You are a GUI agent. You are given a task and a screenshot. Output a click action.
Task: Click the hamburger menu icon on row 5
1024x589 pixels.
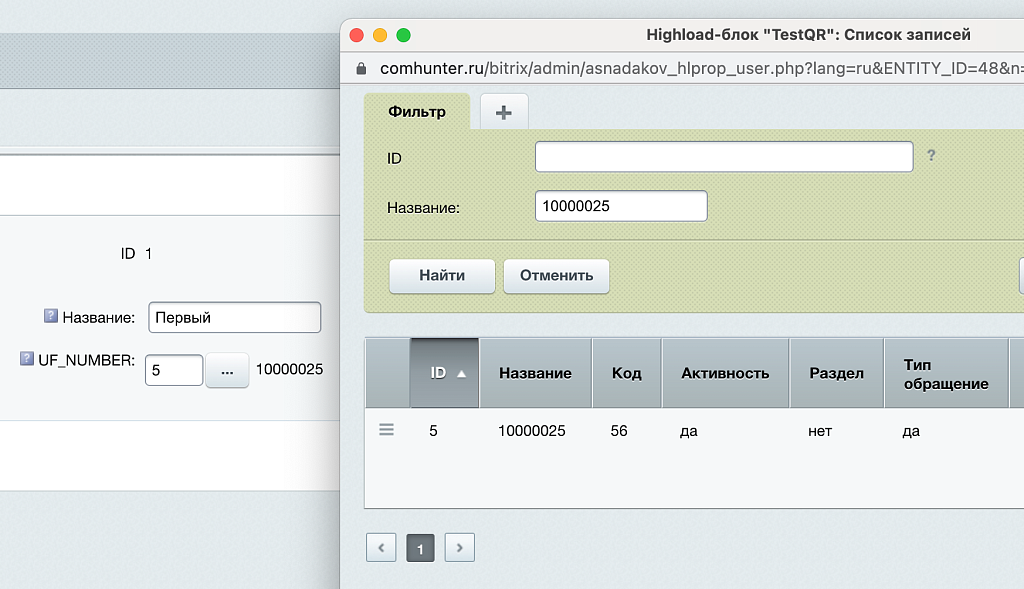click(386, 429)
